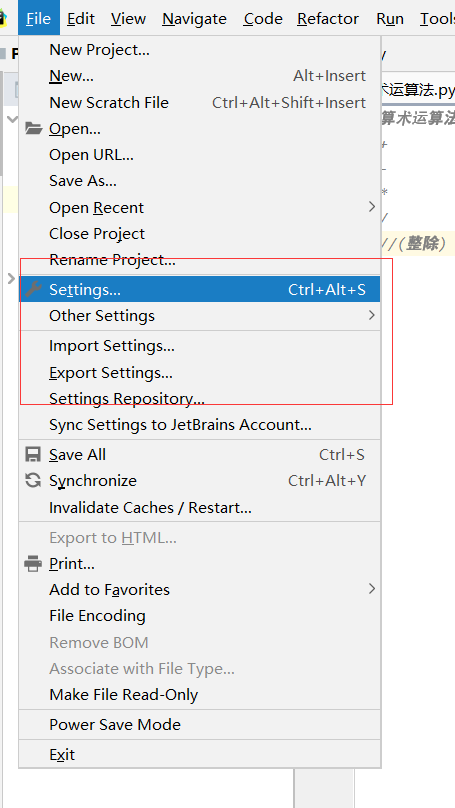455x808 pixels.
Task: Choose Invalidate Caches / Restart...
Action: point(200,508)
